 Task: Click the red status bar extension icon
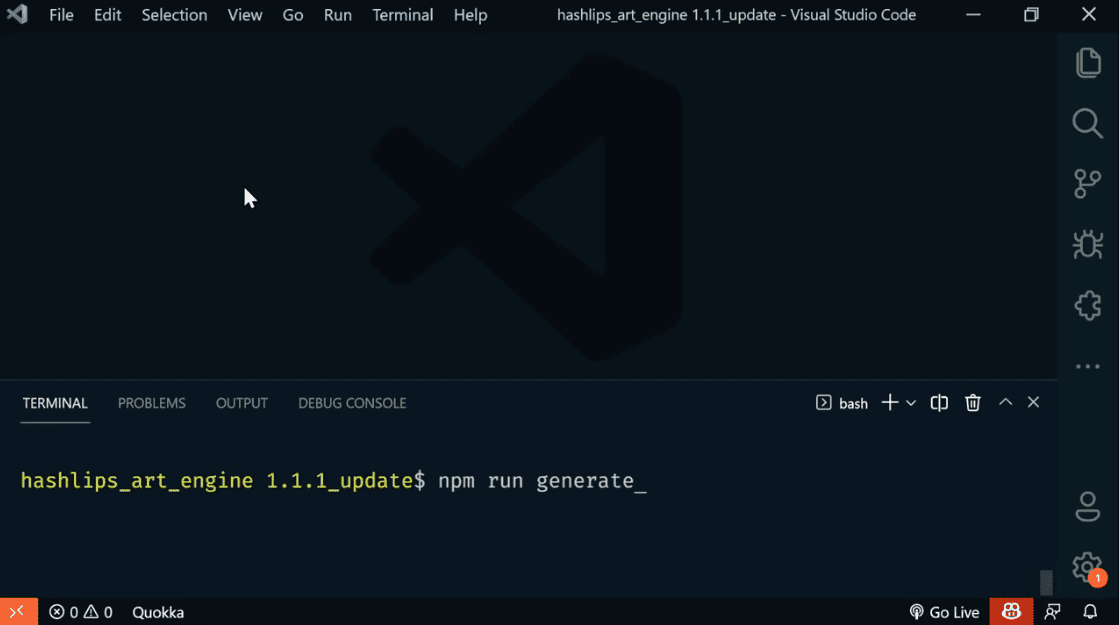pyautogui.click(x=1011, y=611)
